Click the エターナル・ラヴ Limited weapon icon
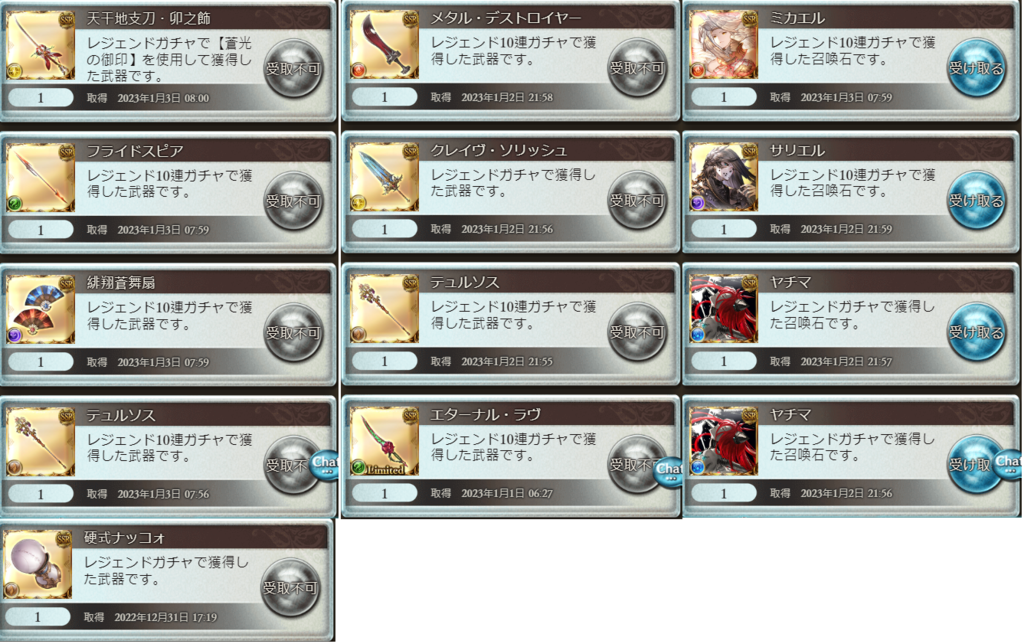 [383, 441]
